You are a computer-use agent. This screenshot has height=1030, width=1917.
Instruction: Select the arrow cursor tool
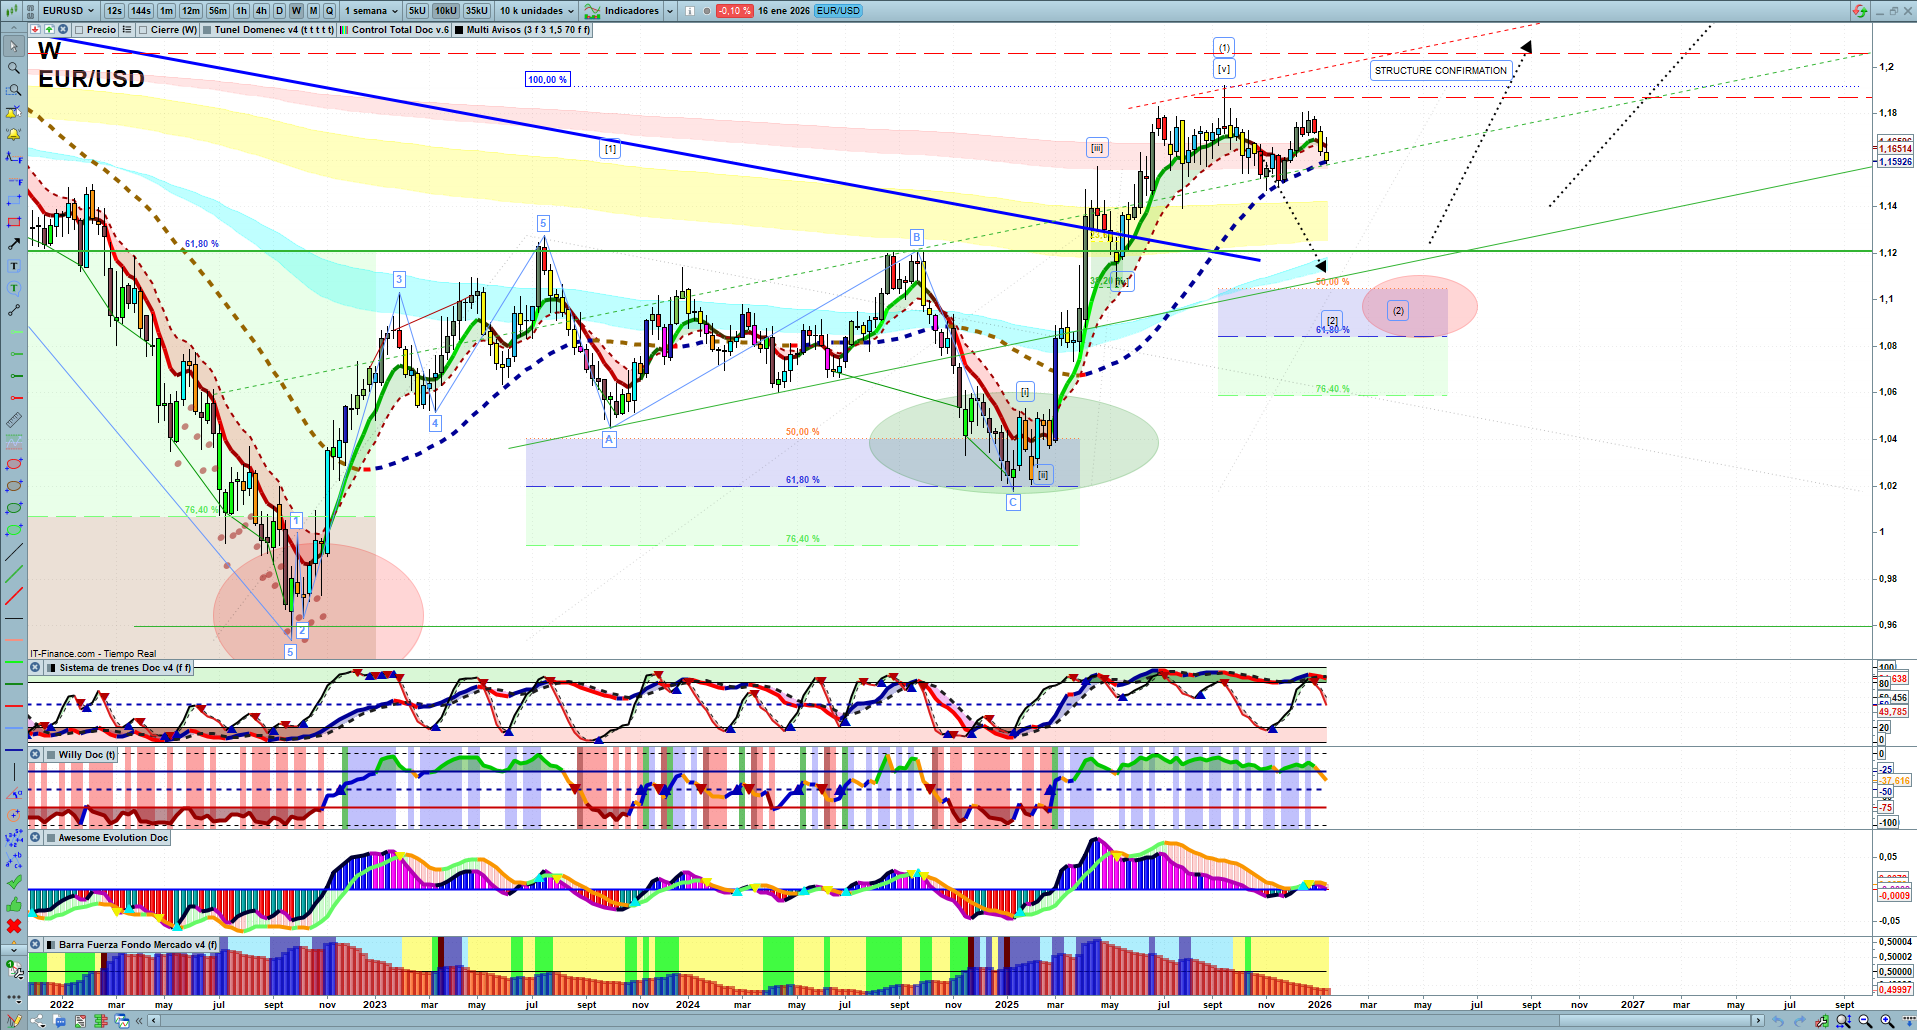14,46
